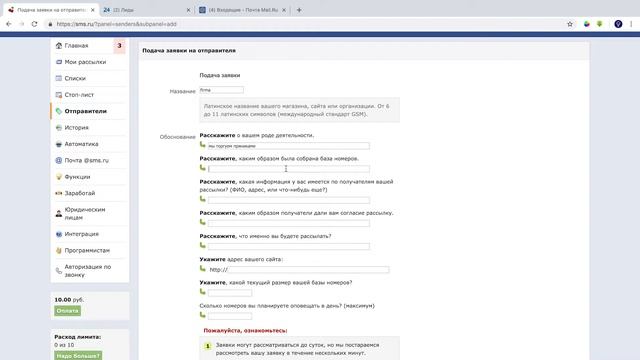Click the info icon numbered 1
This screenshot has height=360, width=640.
pos(207,346)
